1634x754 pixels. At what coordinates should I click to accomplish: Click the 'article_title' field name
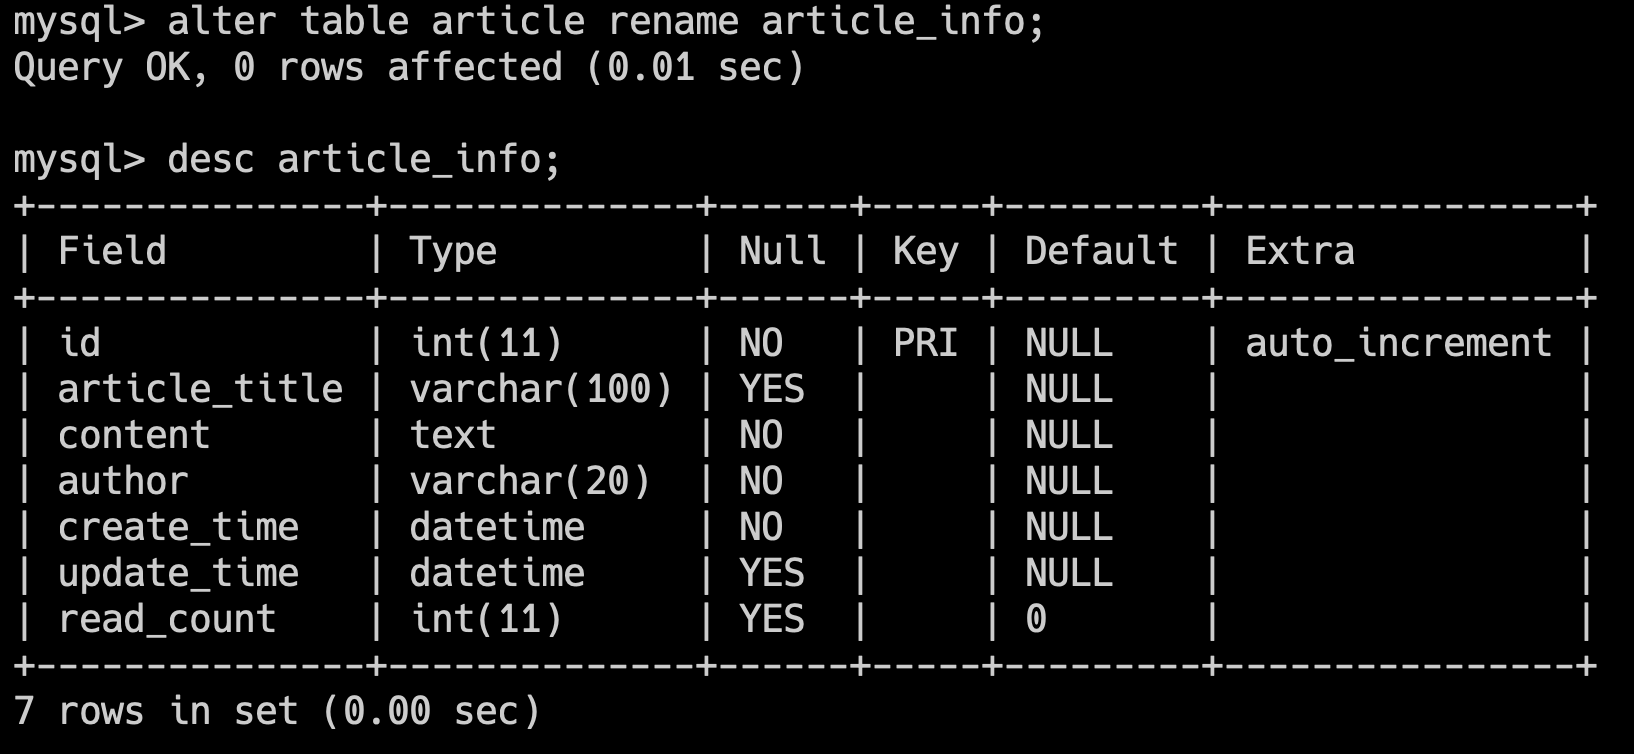pyautogui.click(x=200, y=389)
